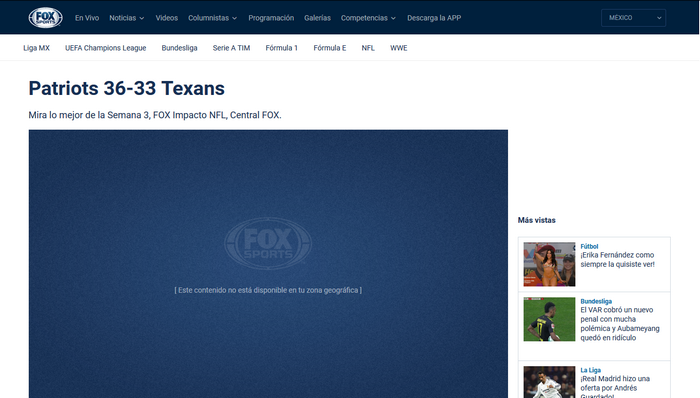Select UEFA Champions League tab
Screen dimensions: 700x398
[x=106, y=48]
